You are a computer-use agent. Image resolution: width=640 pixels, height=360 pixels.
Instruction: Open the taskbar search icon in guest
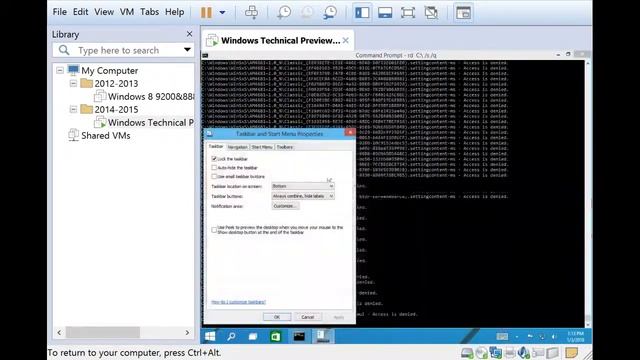(231, 336)
